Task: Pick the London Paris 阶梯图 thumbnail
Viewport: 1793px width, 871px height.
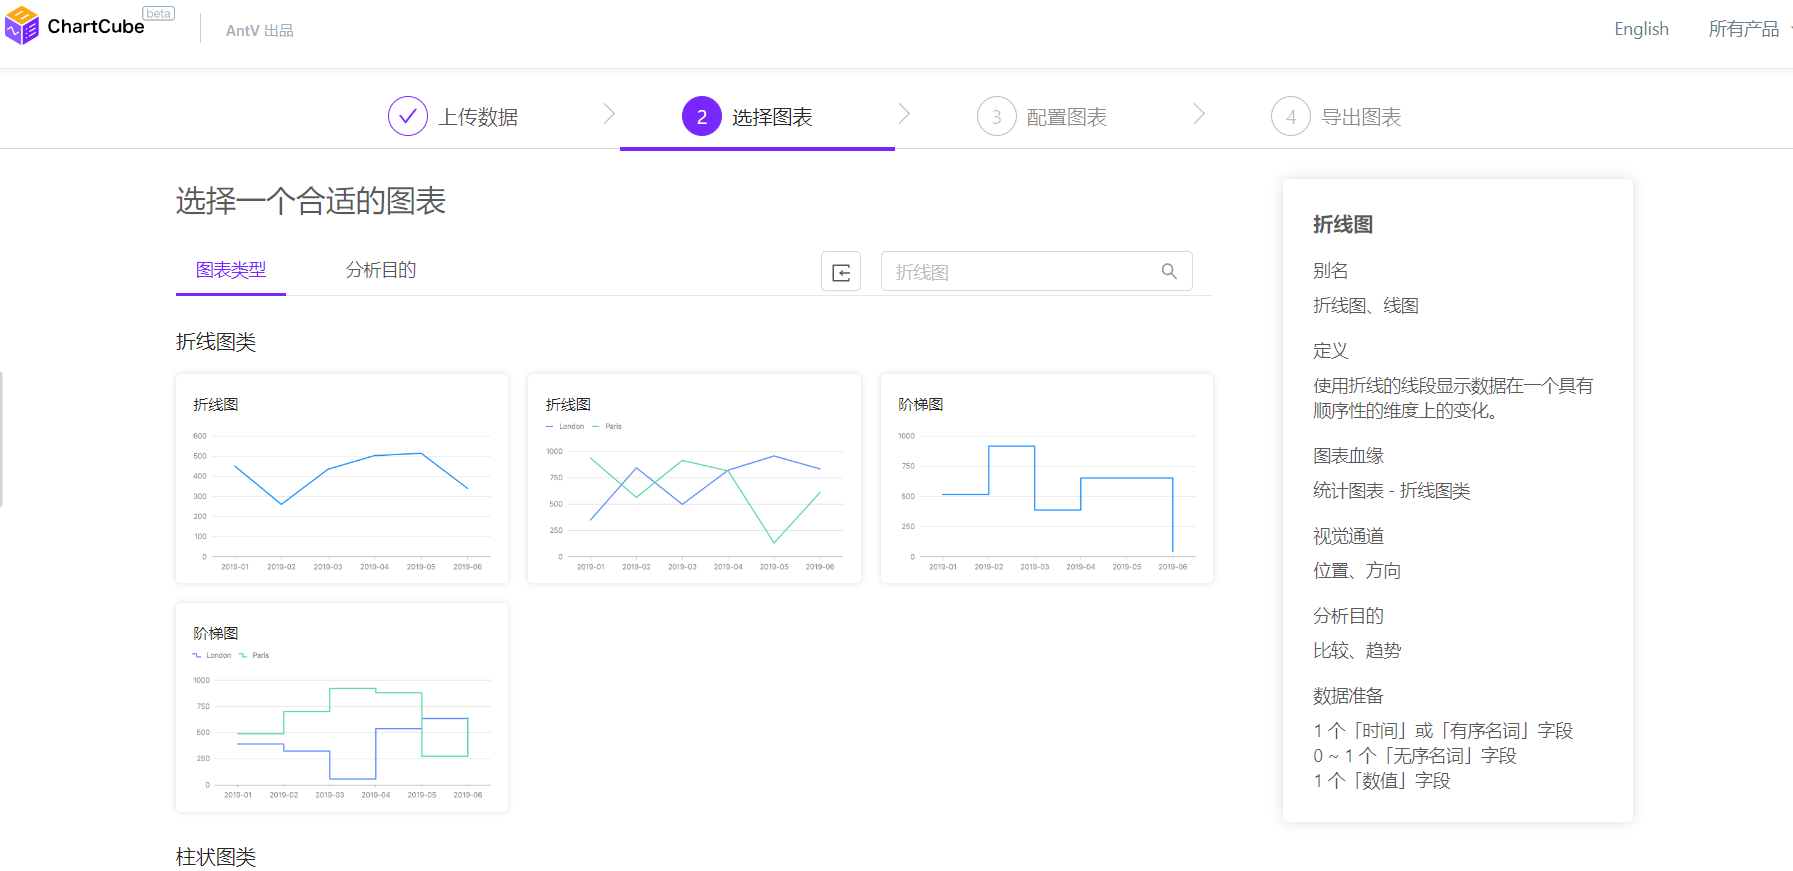Action: tap(342, 707)
